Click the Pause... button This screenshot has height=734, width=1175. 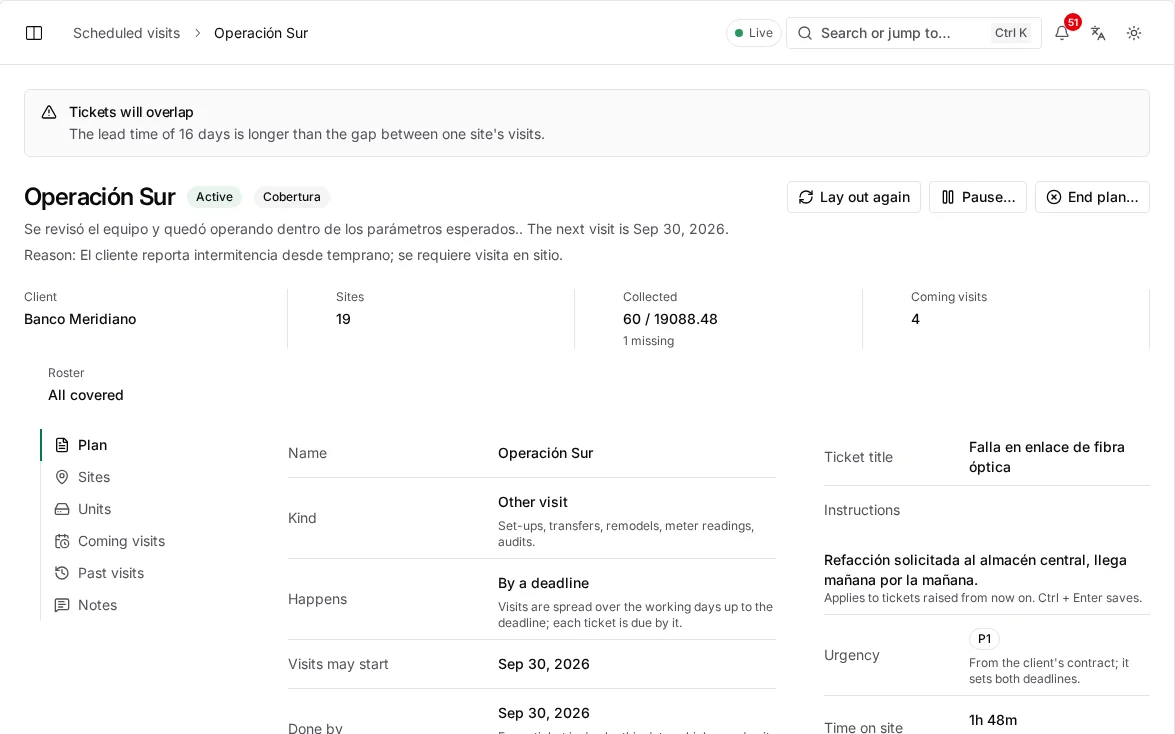coord(978,197)
